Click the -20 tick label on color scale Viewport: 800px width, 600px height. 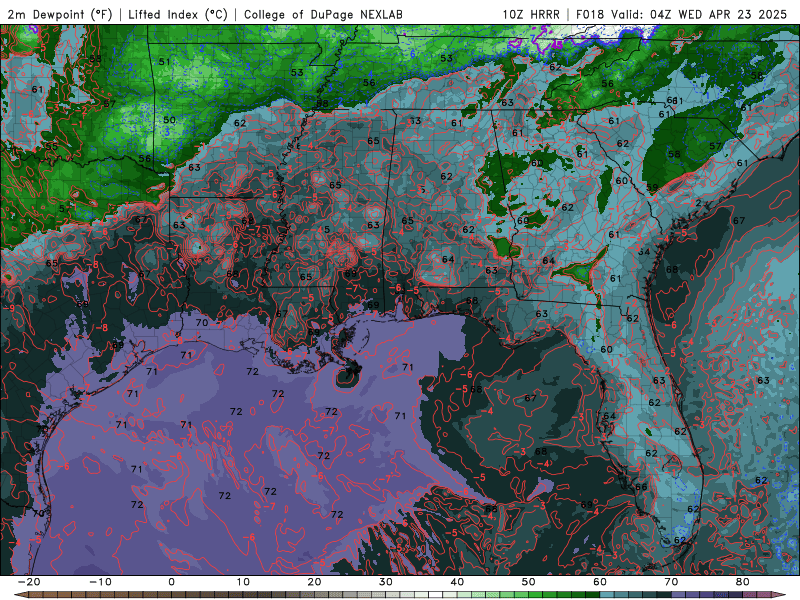tap(29, 582)
